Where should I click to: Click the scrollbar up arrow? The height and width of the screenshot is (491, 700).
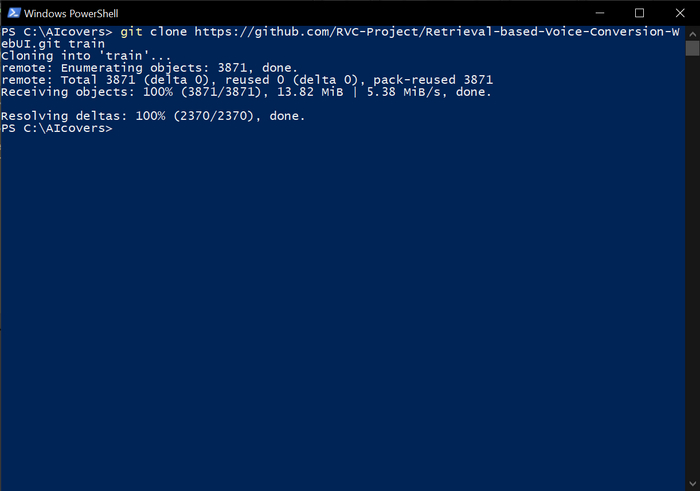tap(691, 33)
